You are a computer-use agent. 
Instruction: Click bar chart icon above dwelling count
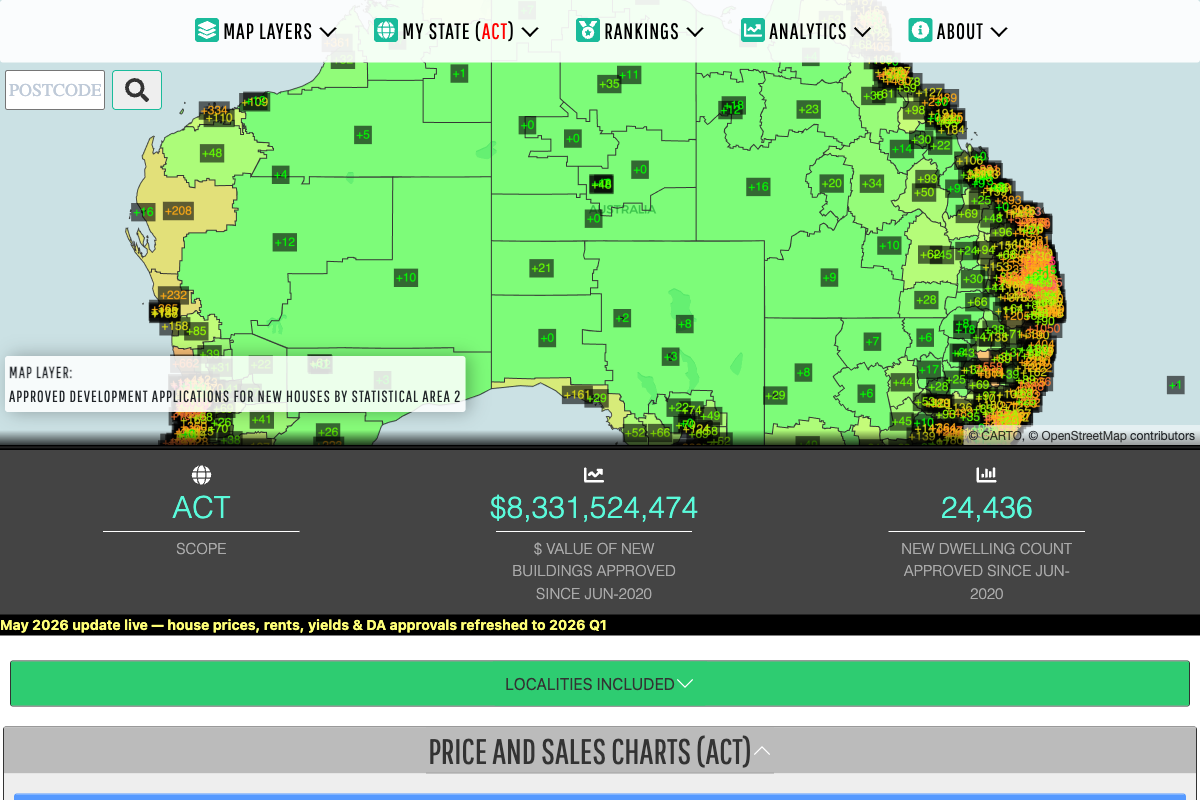pyautogui.click(x=986, y=474)
